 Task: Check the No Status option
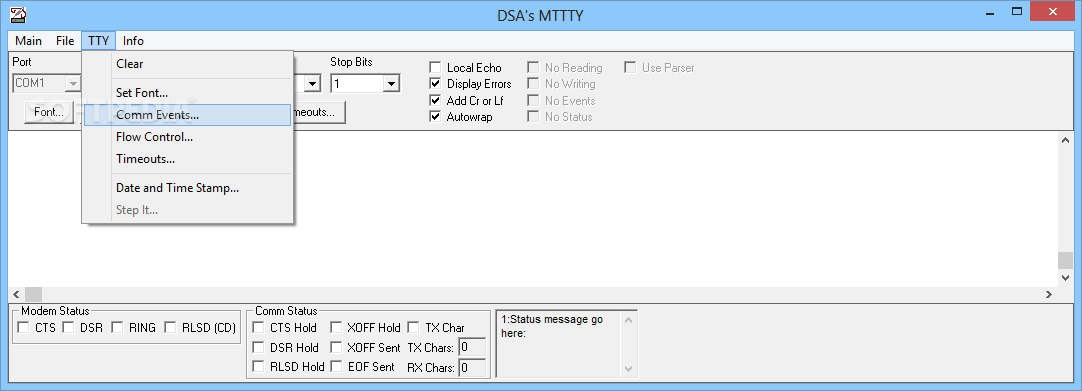point(533,117)
